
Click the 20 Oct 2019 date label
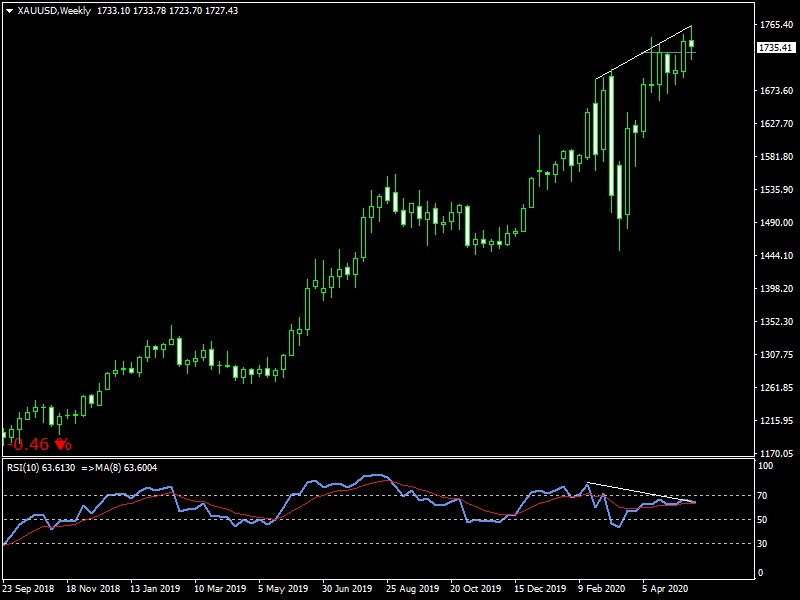[x=476, y=589]
